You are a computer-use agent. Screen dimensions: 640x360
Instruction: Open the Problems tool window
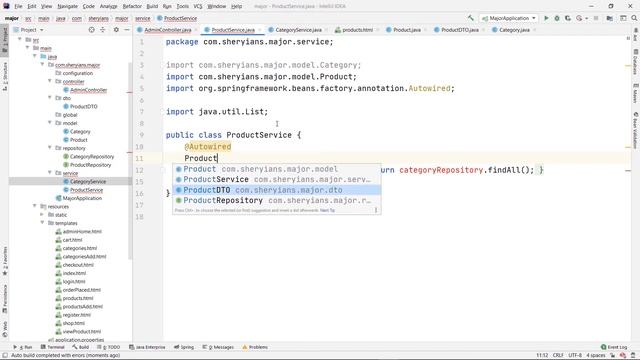click(255, 347)
